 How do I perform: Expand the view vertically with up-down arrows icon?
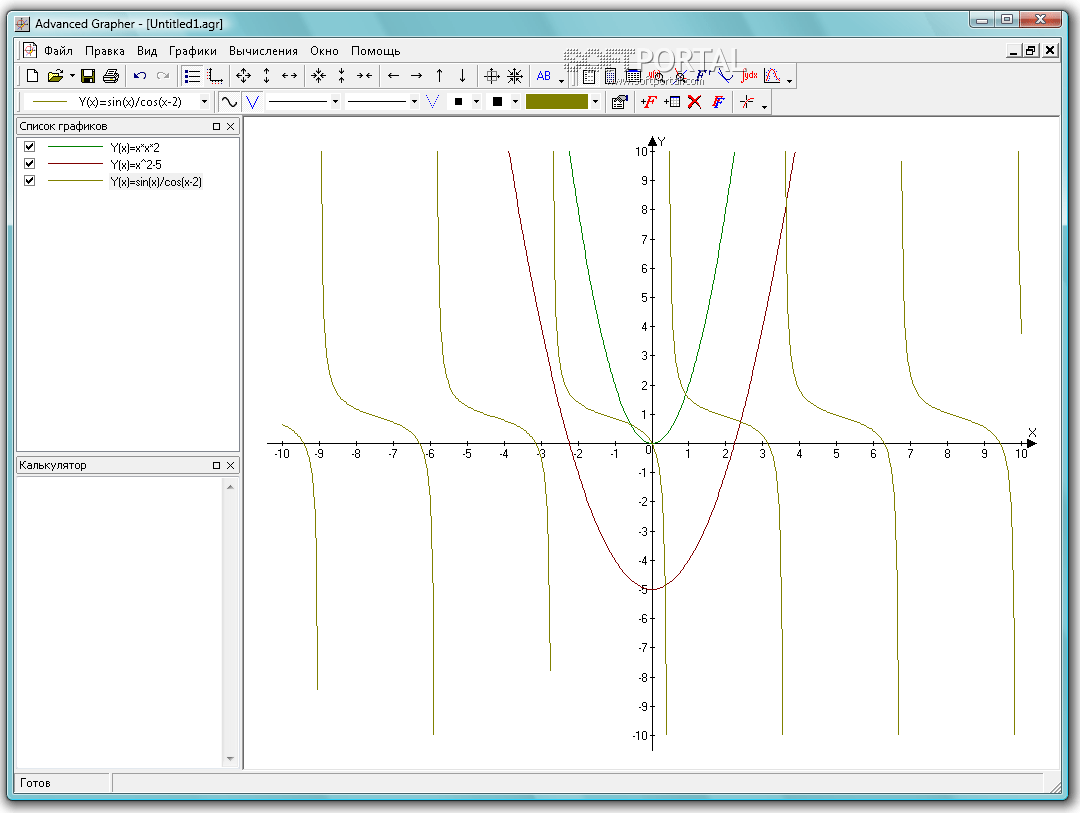tap(267, 76)
